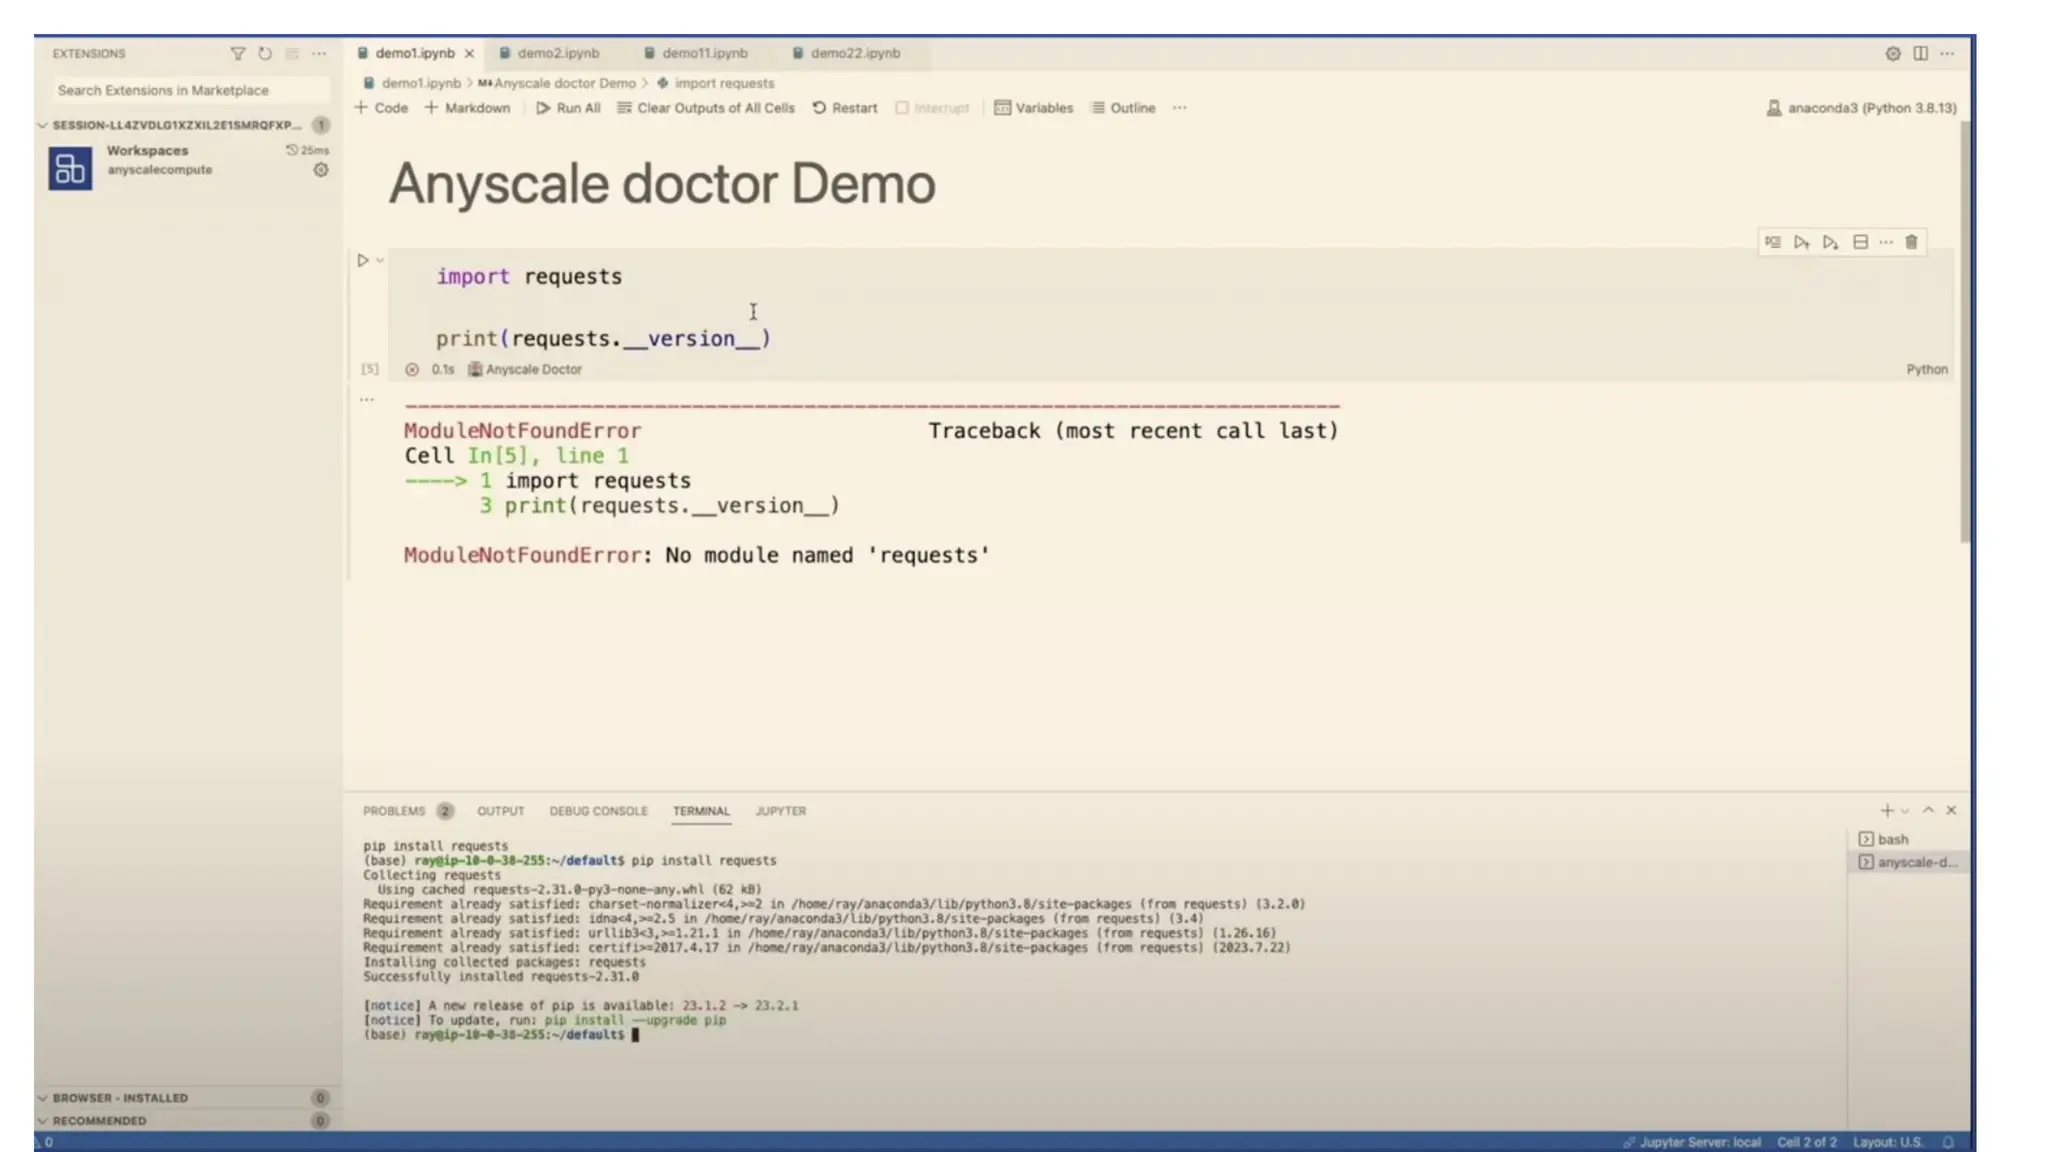Delete the current notebook cell

click(1911, 242)
